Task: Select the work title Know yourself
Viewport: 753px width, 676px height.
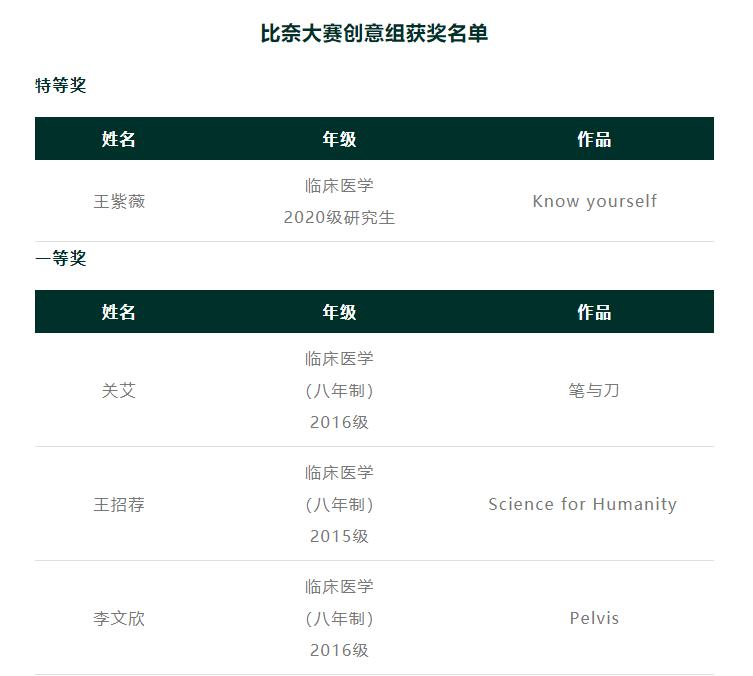Action: pyautogui.click(x=595, y=201)
